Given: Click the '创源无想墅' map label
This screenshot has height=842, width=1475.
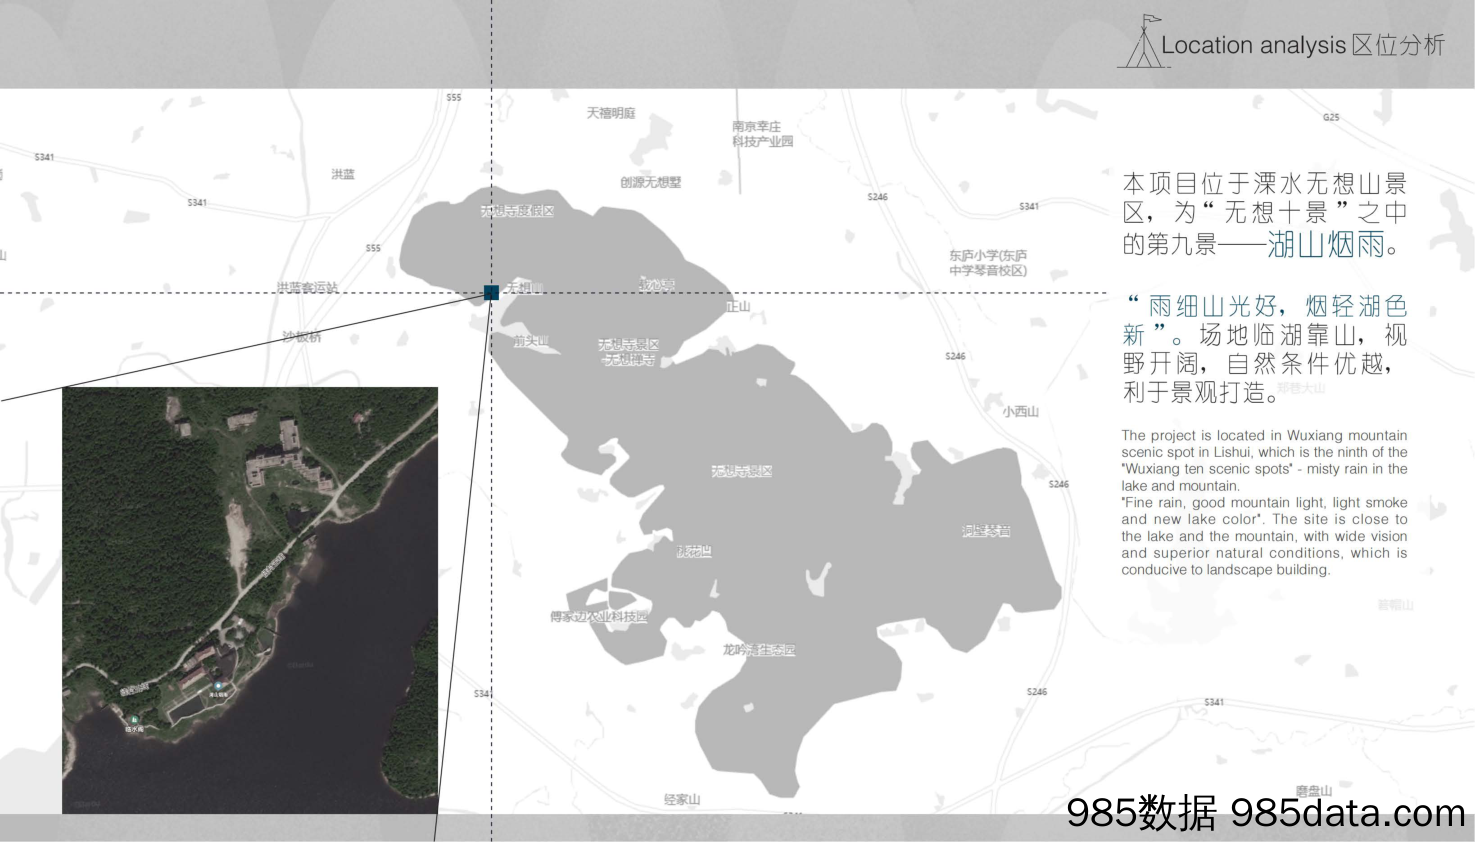Looking at the screenshot, I should (650, 182).
